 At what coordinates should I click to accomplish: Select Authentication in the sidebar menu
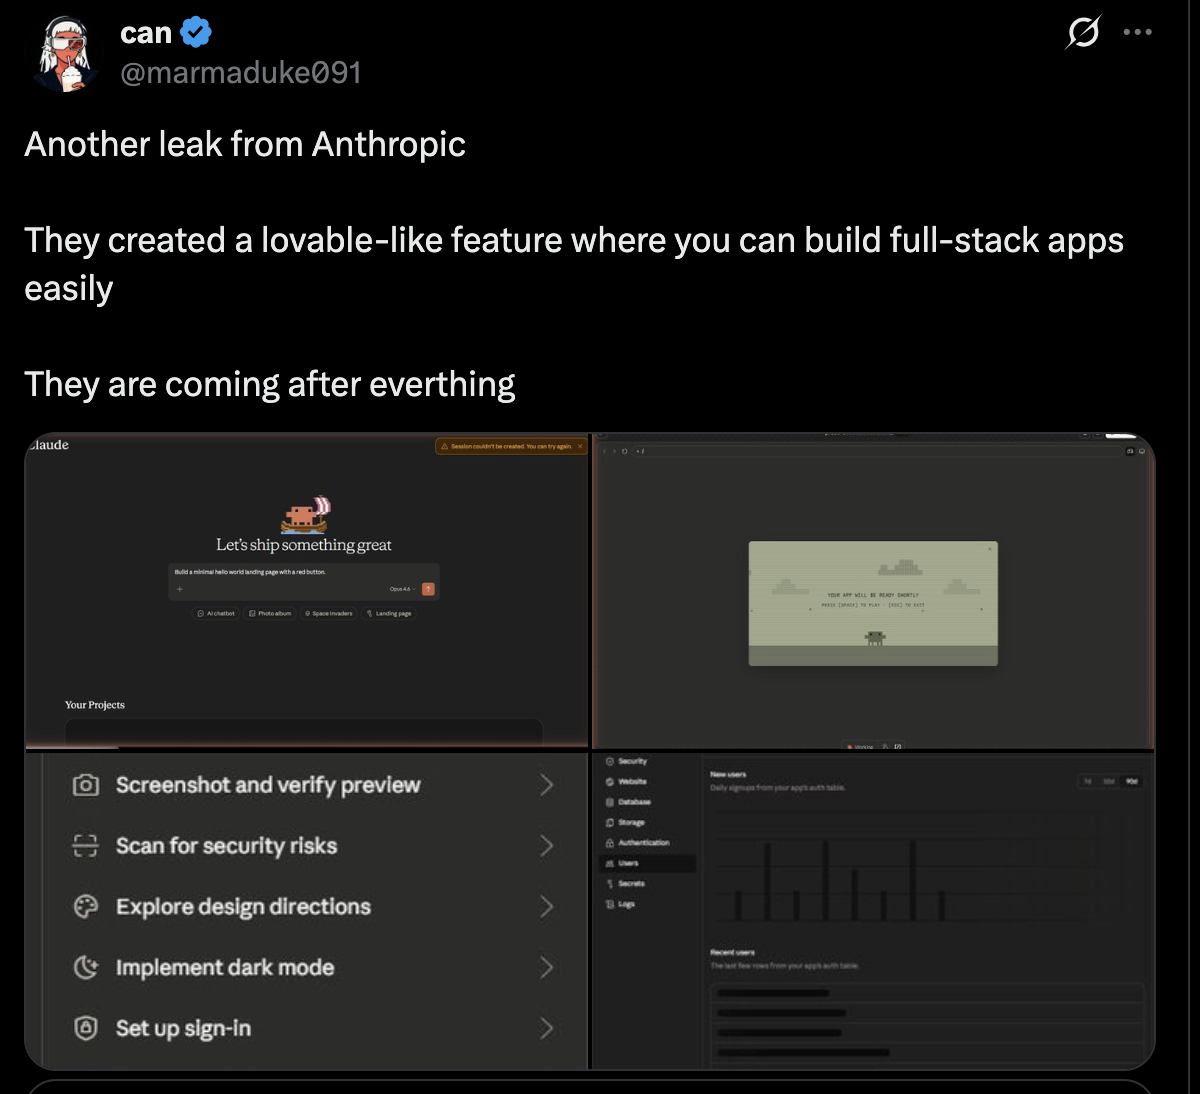[x=642, y=843]
